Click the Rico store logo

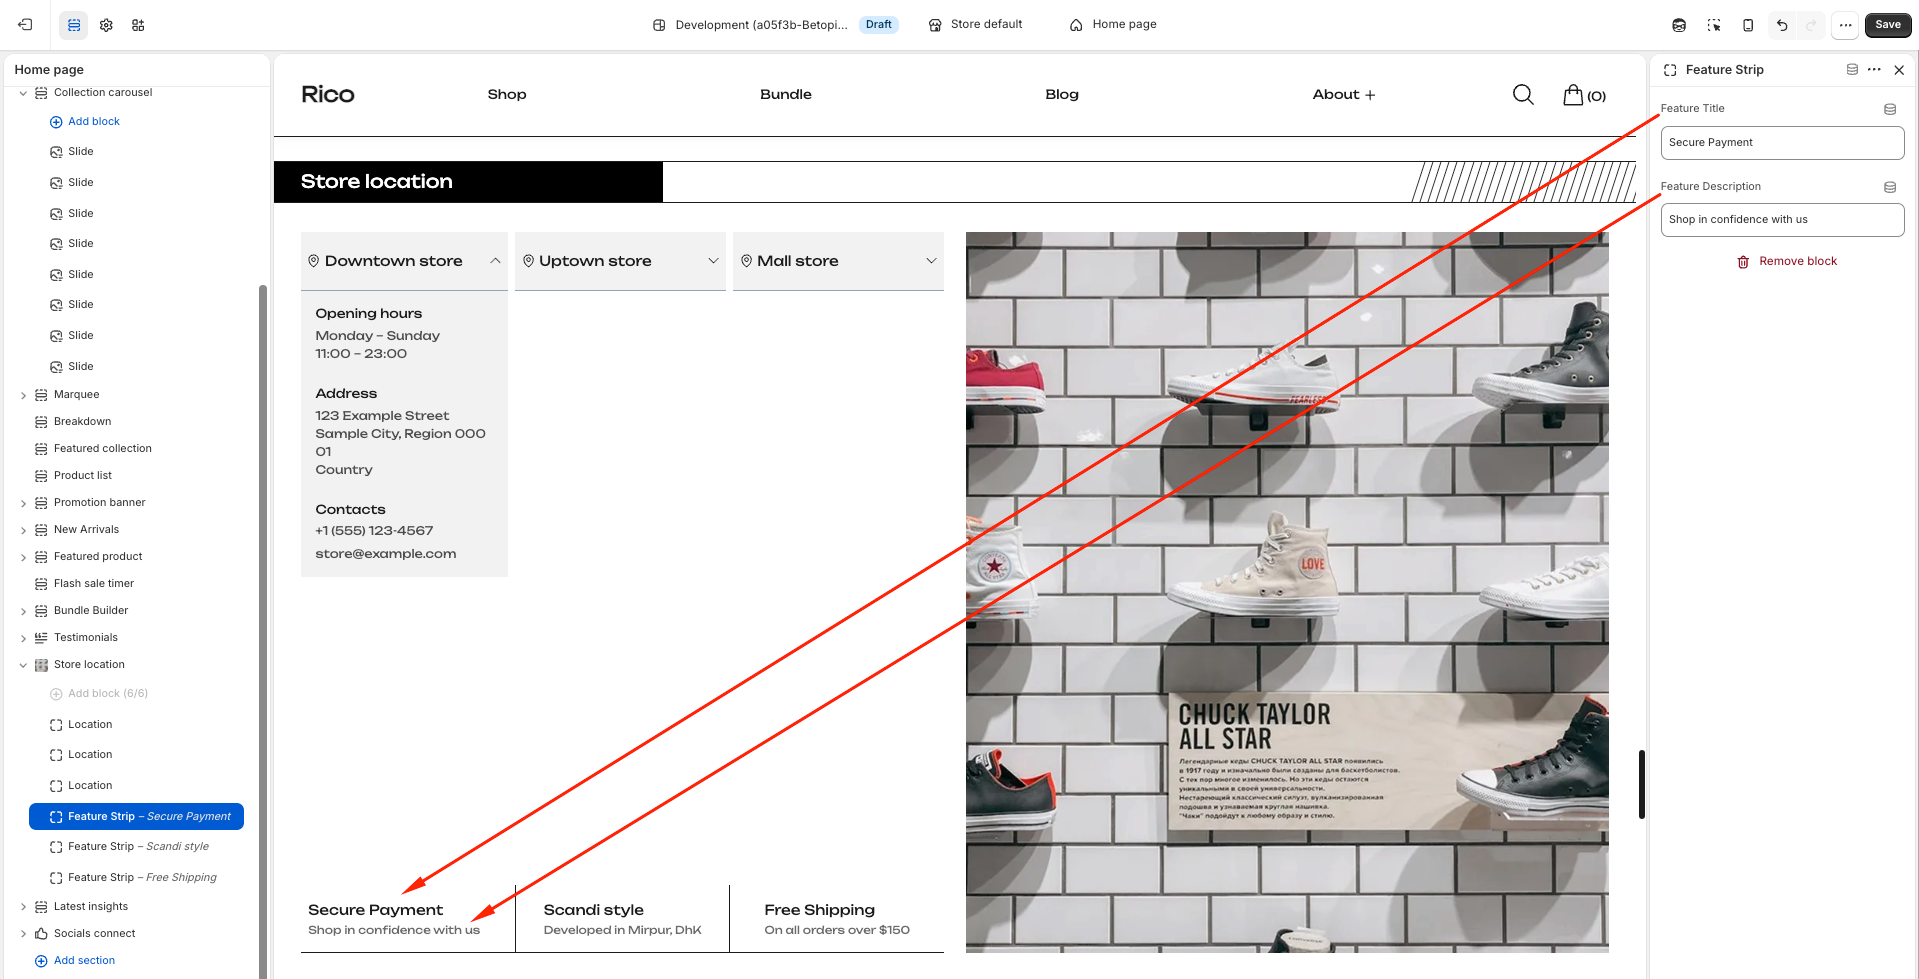point(328,94)
